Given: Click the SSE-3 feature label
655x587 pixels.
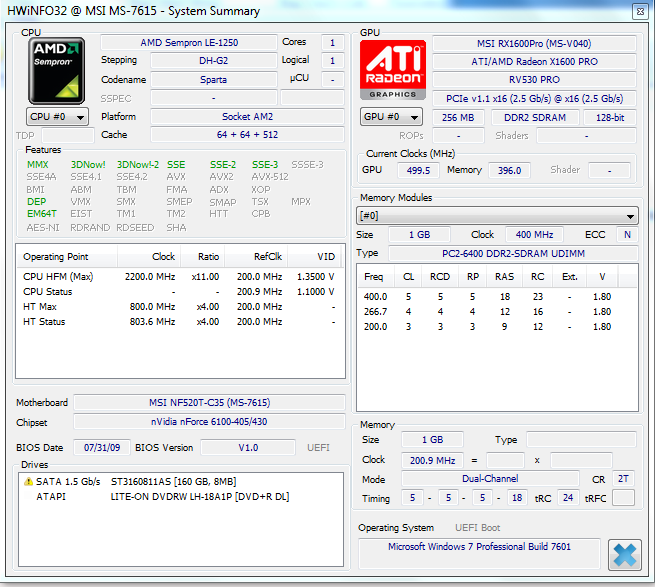Looking at the screenshot, I should click(265, 165).
